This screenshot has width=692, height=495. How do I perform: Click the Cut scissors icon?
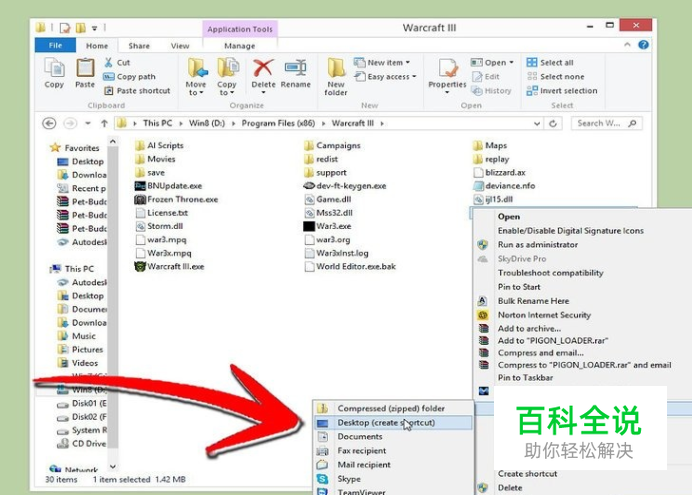click(x=108, y=63)
